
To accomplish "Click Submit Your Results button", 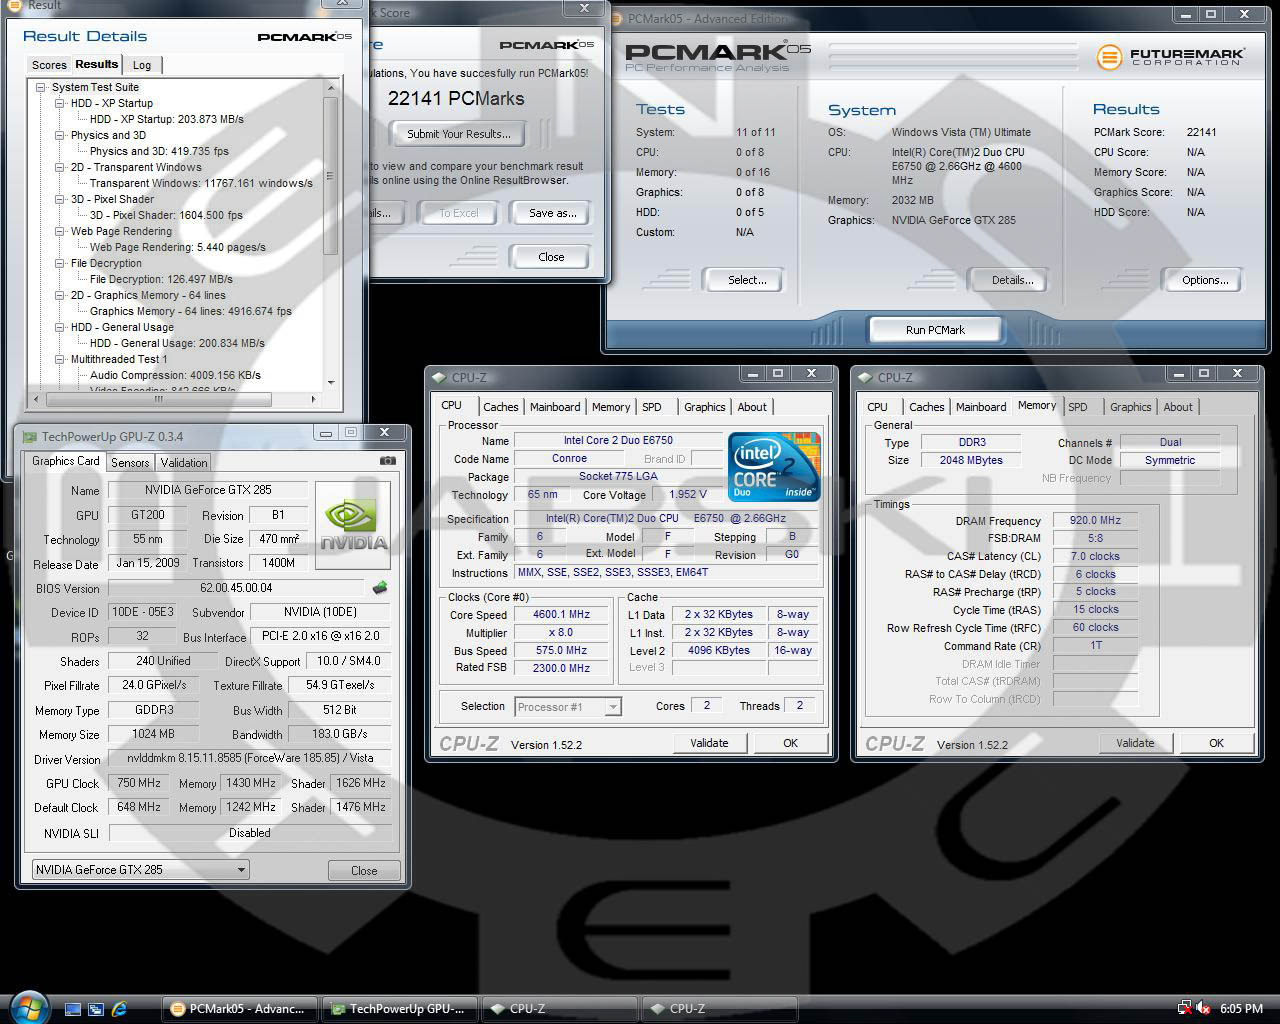I will (459, 134).
